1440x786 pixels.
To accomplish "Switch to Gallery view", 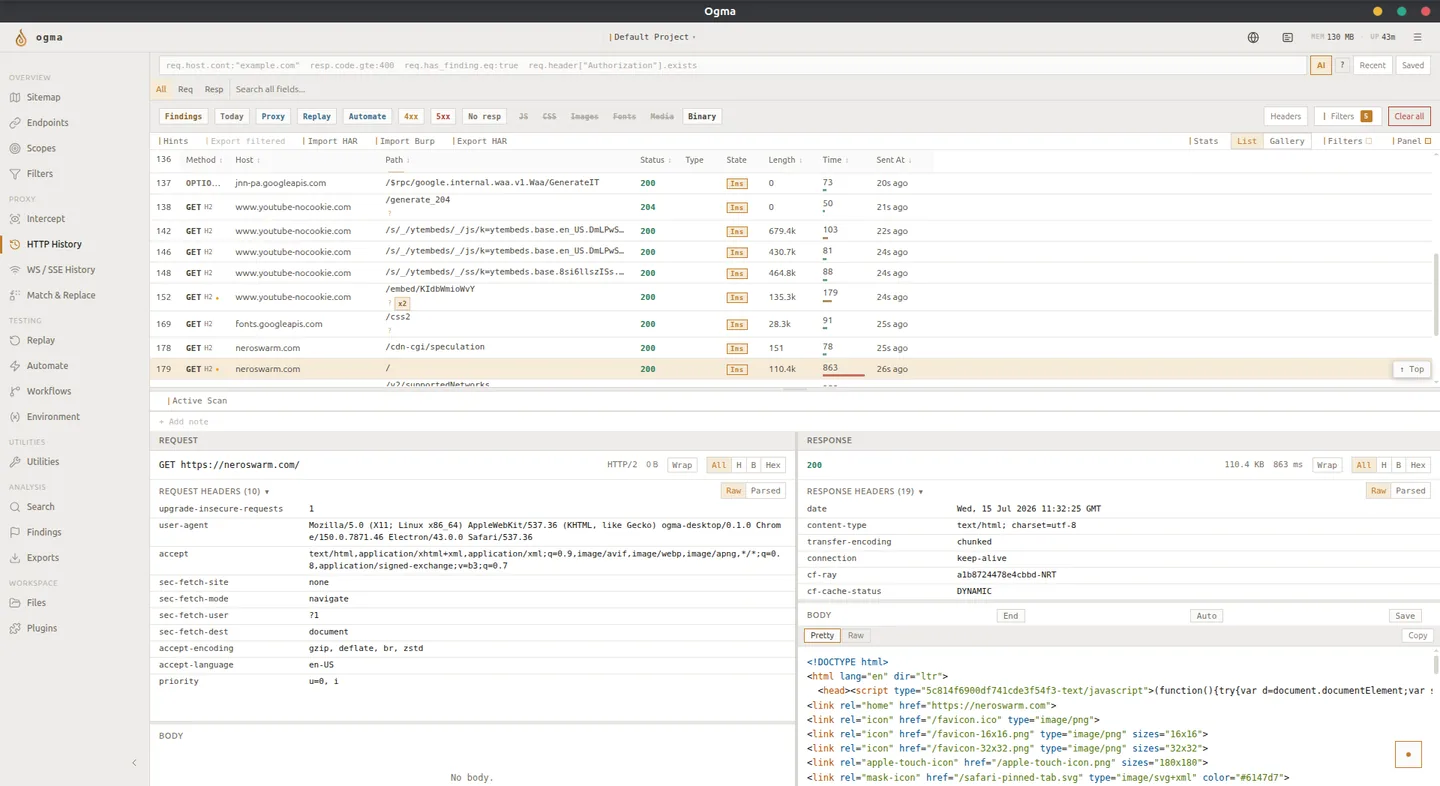I will click(x=1287, y=141).
